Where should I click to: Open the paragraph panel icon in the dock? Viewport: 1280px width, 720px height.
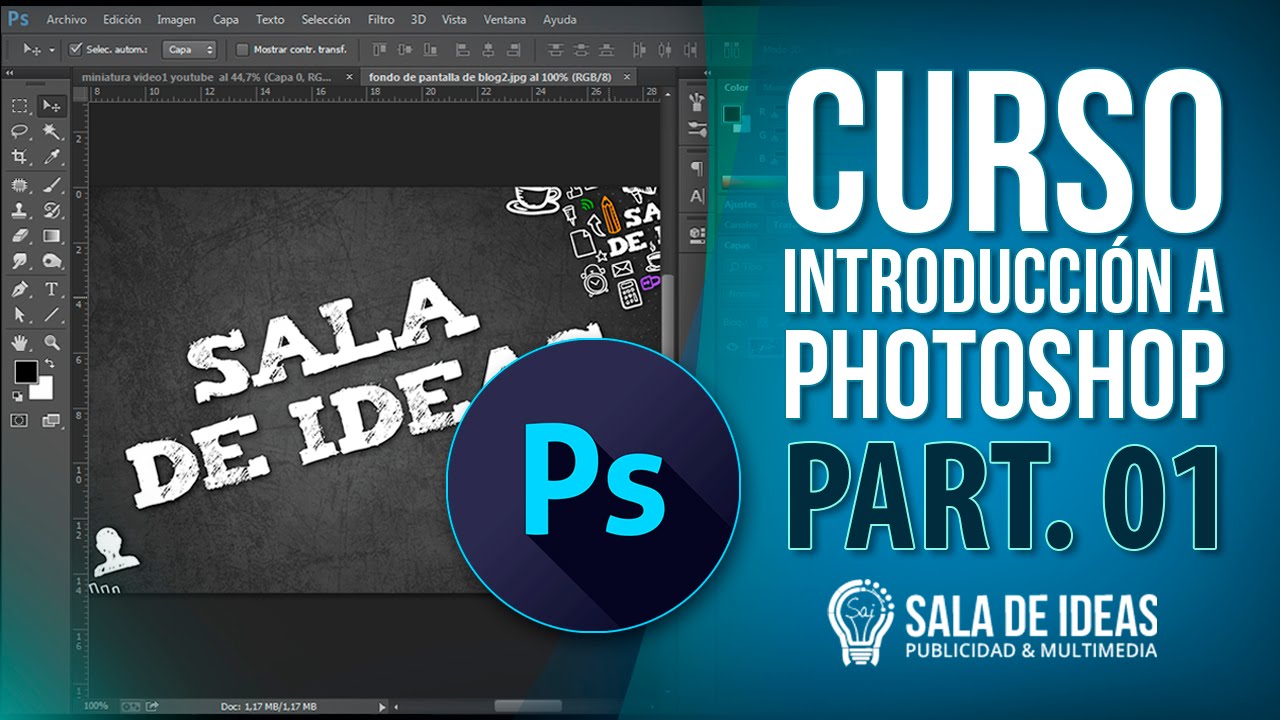698,167
